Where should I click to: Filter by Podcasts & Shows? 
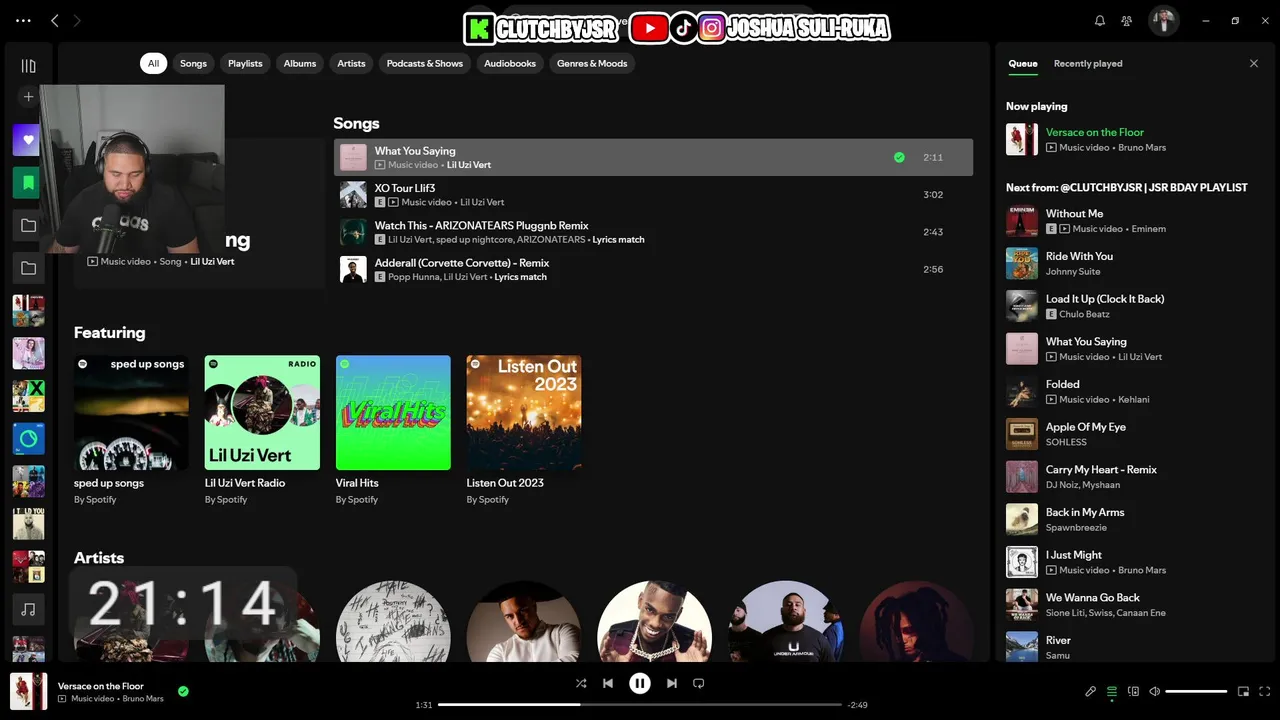coord(425,63)
